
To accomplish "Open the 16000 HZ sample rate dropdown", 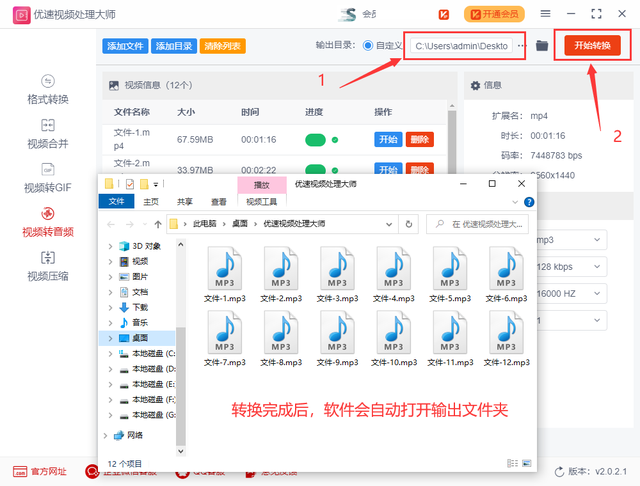I will [x=571, y=294].
